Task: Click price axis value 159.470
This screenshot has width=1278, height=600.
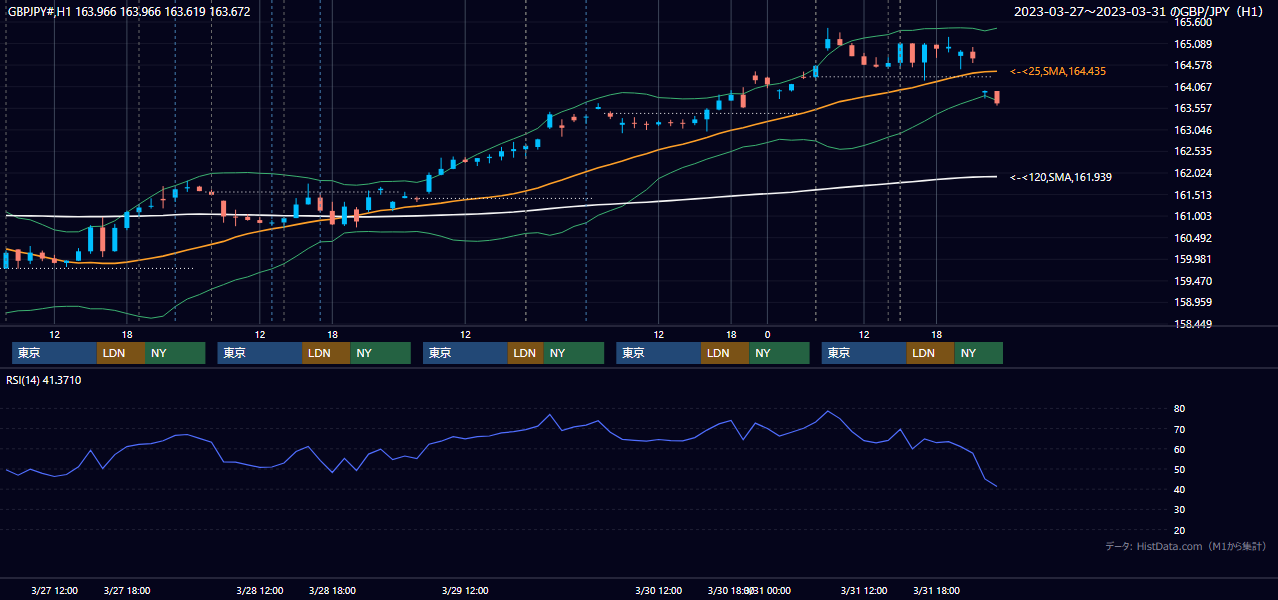Action: click(1193, 281)
